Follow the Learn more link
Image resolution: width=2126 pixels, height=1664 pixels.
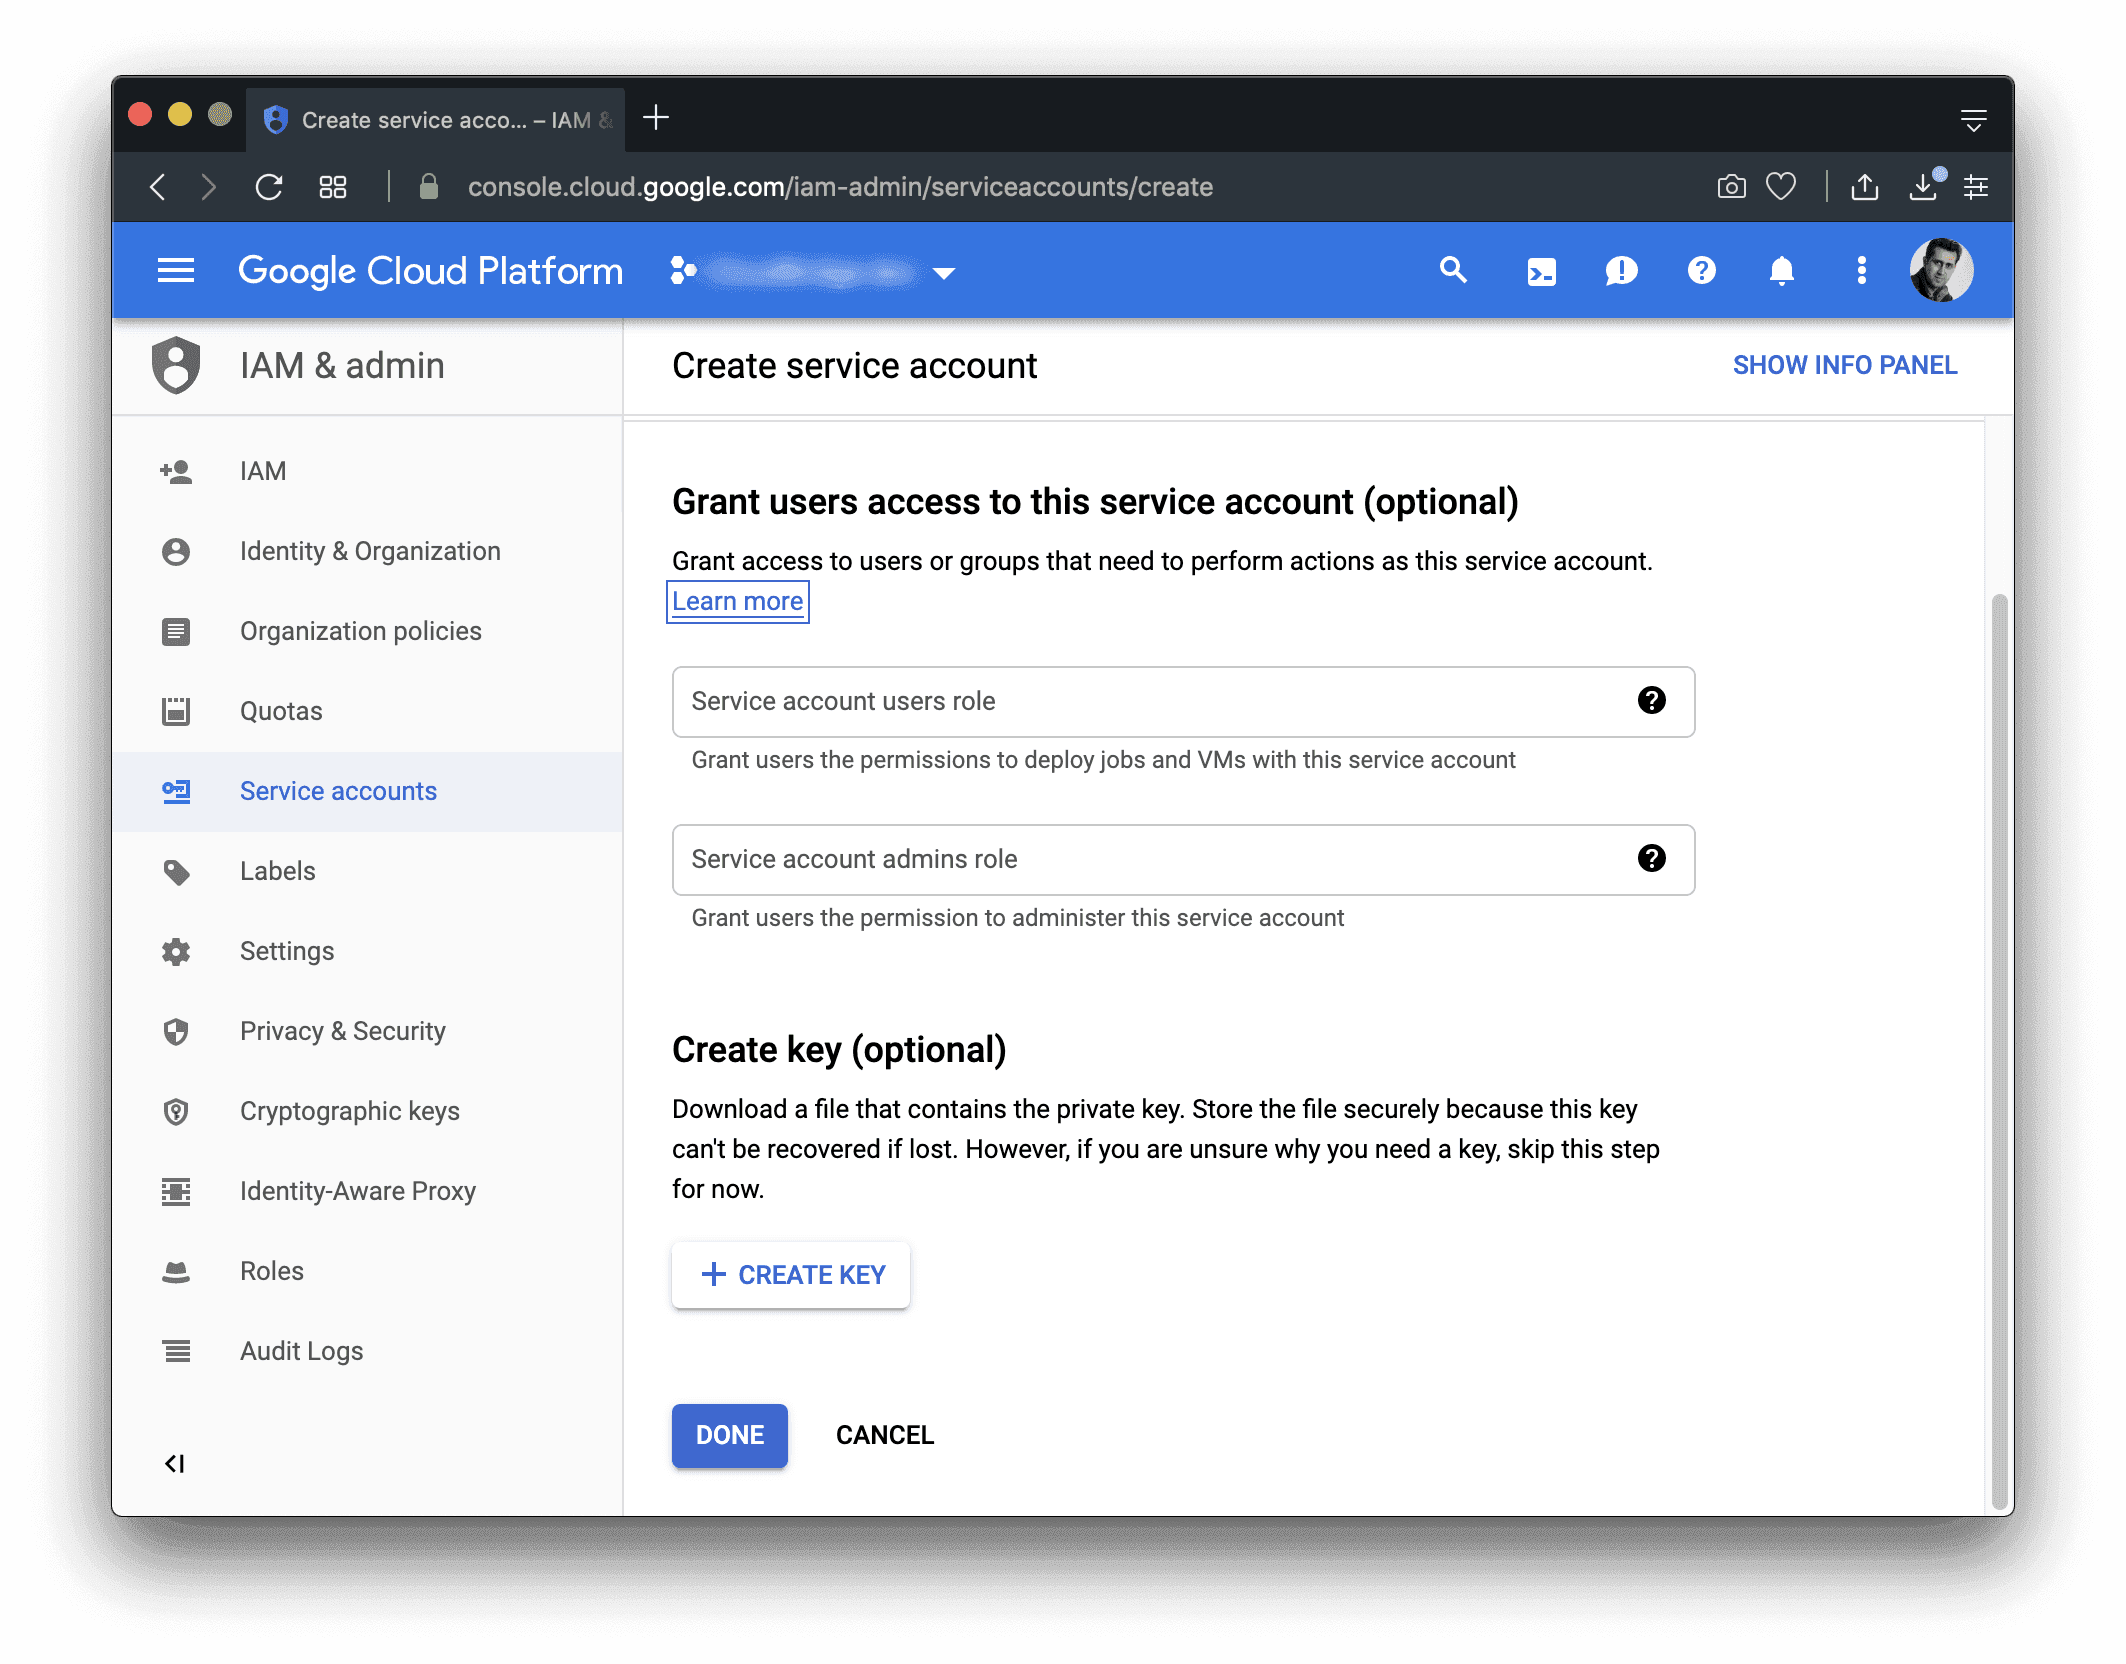pos(737,602)
